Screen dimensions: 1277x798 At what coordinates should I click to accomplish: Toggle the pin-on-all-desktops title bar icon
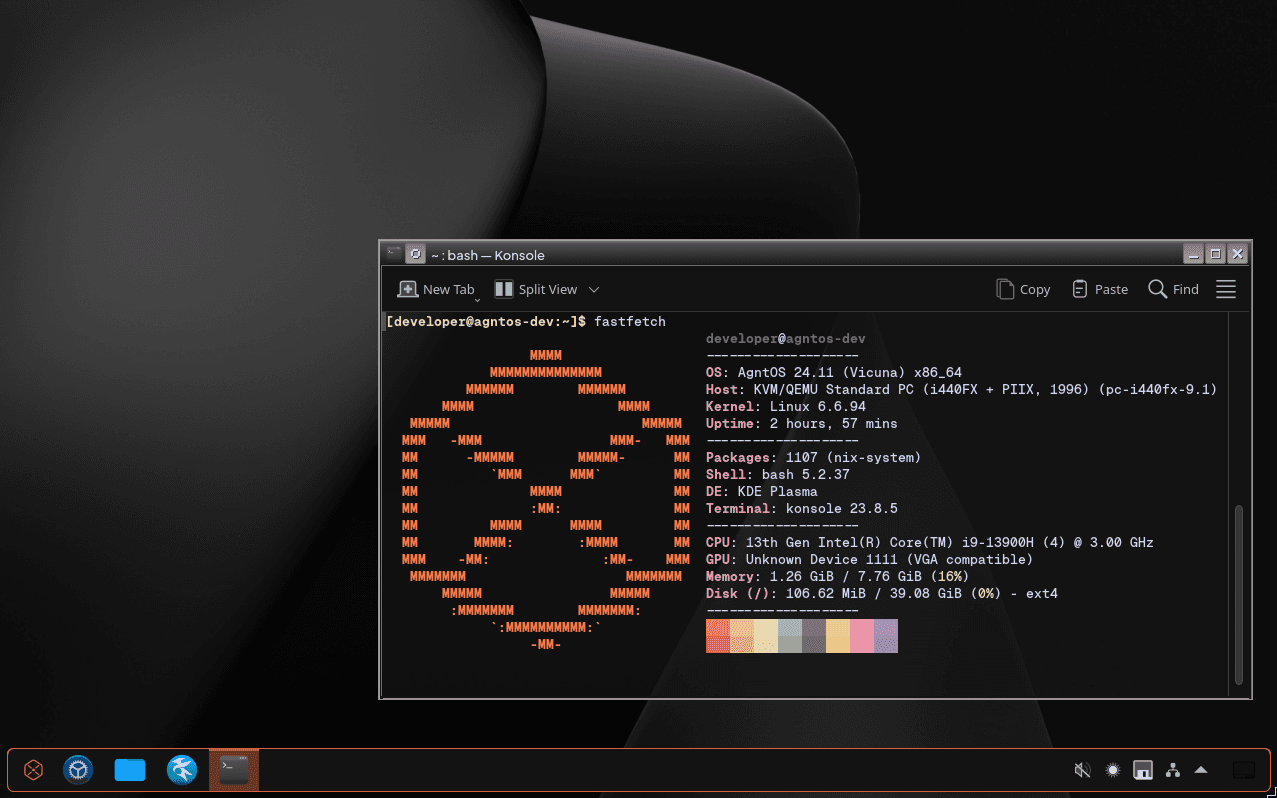click(415, 254)
